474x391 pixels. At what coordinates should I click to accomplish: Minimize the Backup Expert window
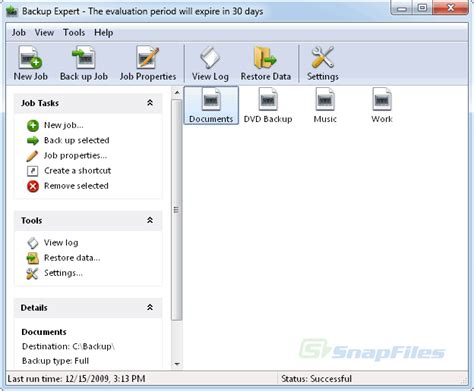(402, 8)
